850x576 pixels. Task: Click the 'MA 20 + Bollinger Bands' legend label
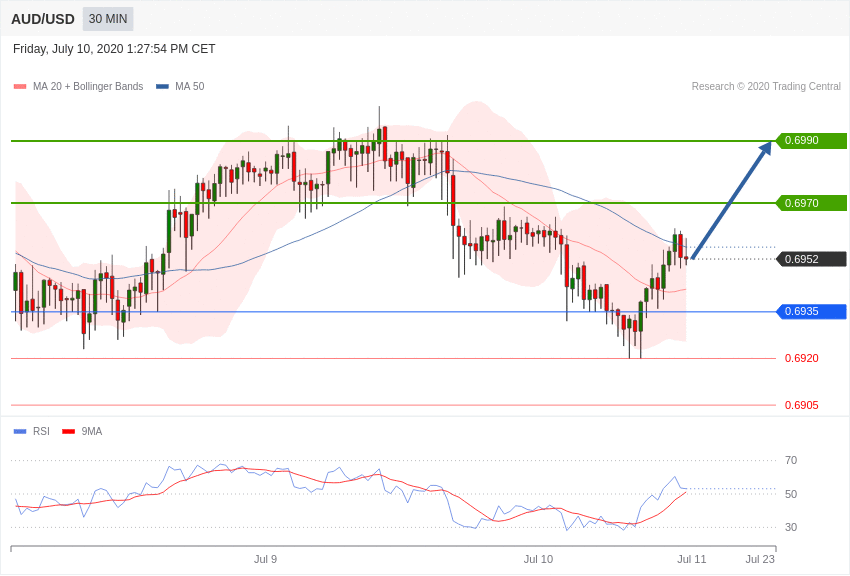point(88,86)
